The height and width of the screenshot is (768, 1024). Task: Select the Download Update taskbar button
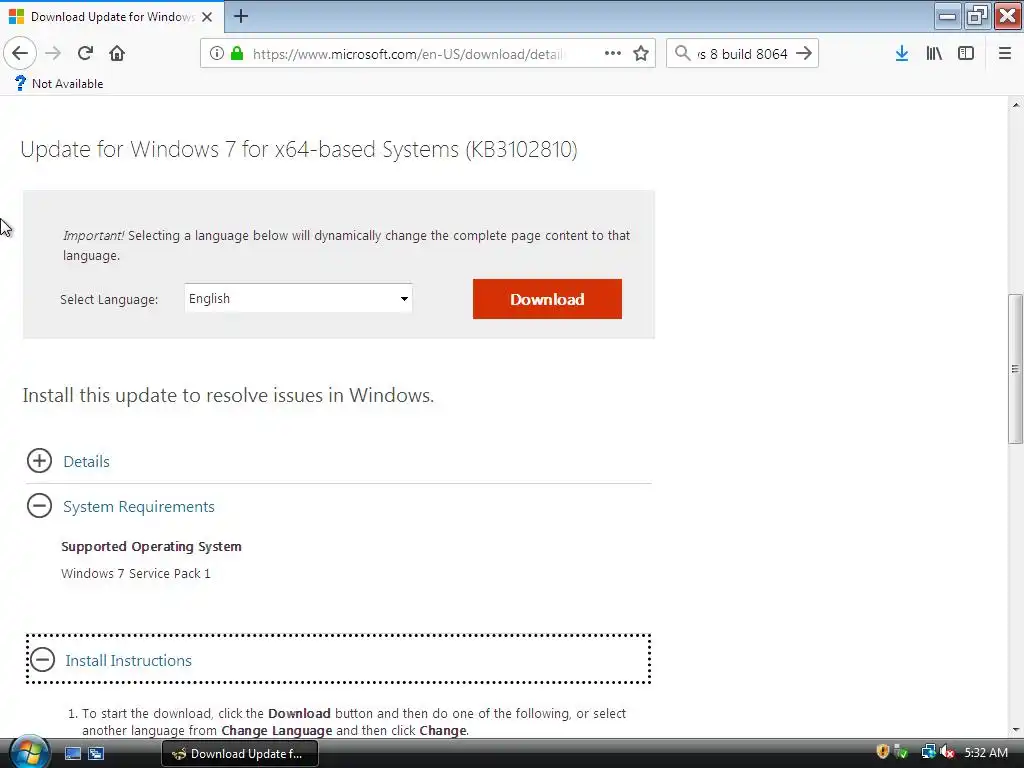pos(240,754)
